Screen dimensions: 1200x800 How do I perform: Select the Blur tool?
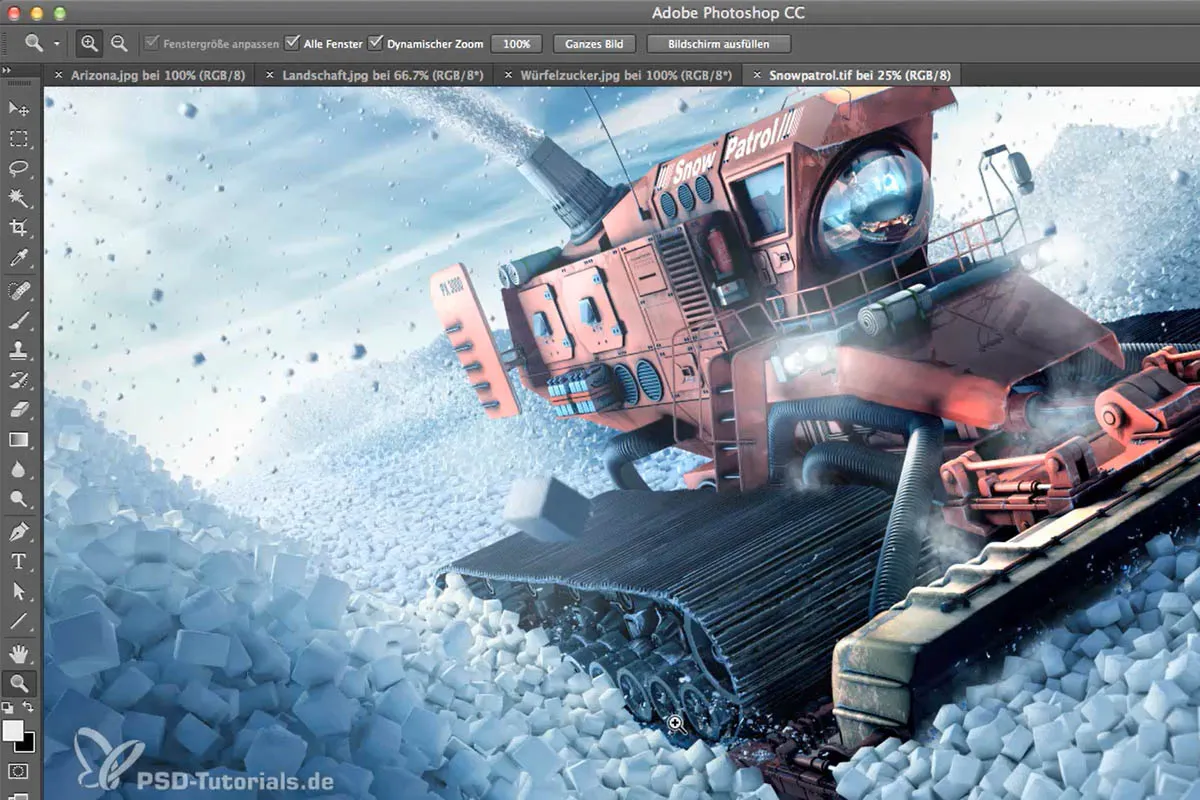[x=19, y=469]
